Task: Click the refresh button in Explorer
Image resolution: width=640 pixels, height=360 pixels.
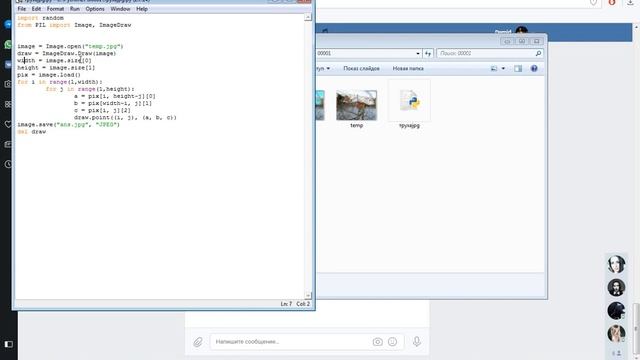Action: point(428,53)
